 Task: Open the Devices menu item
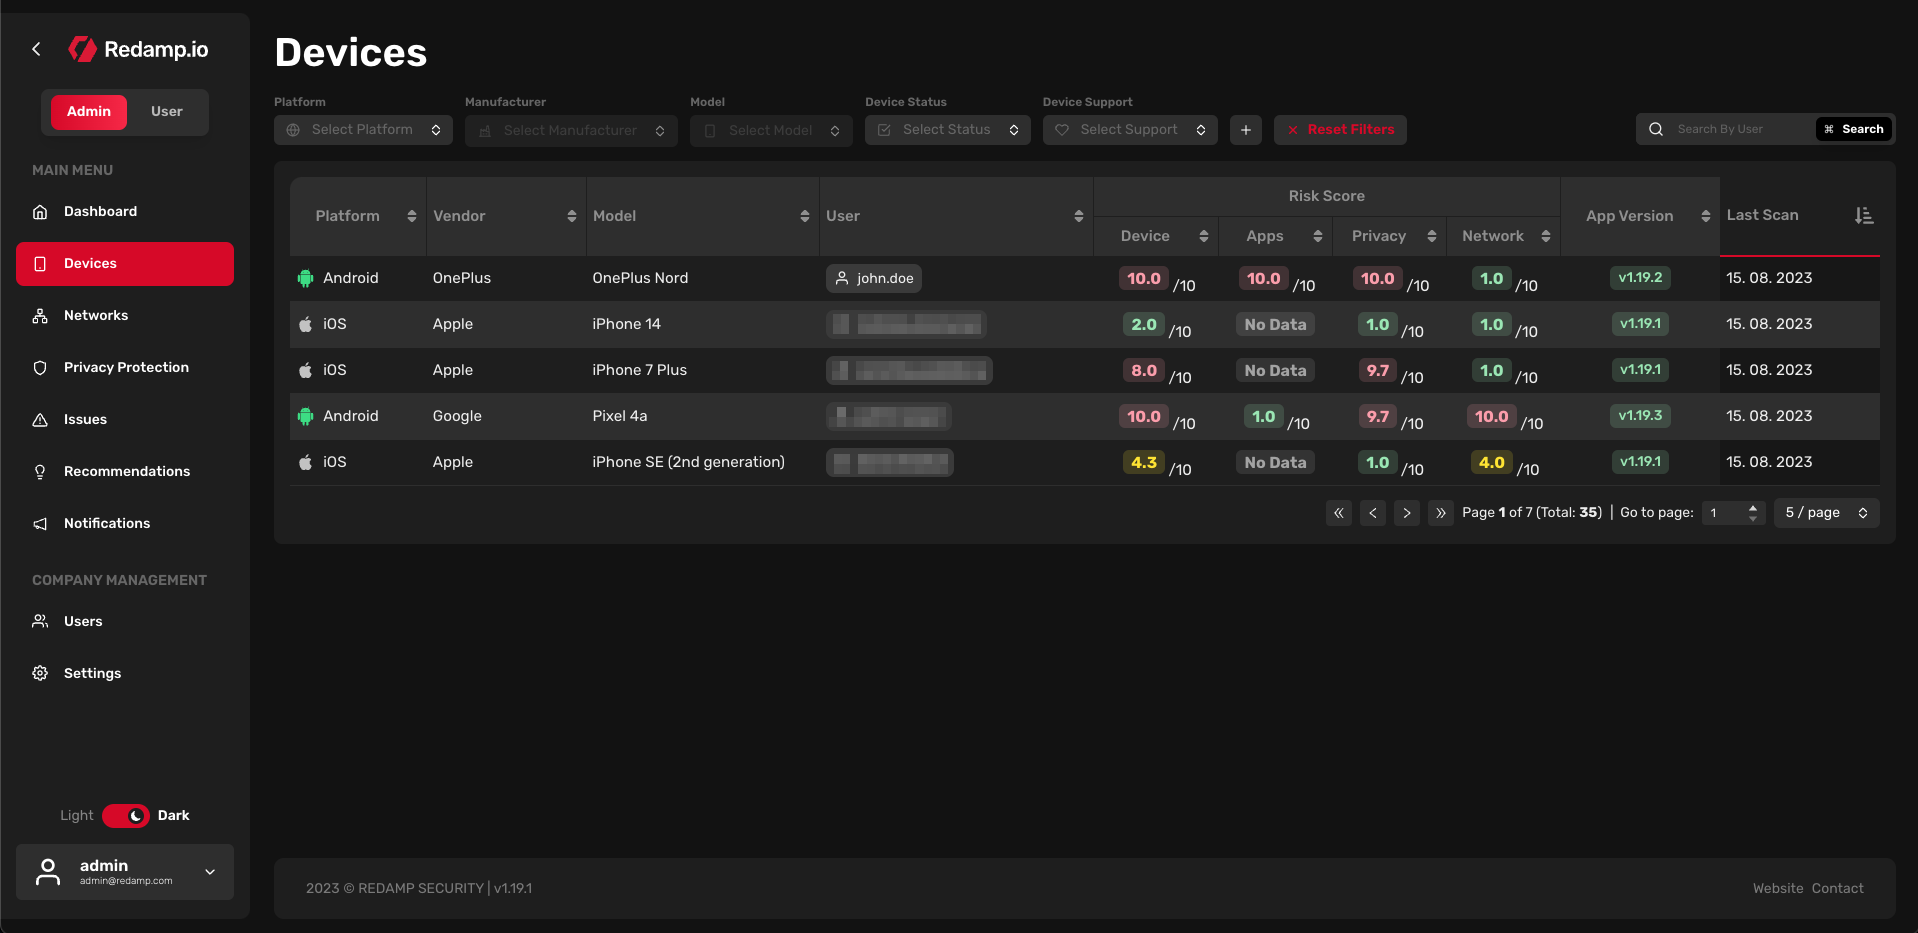coord(125,264)
